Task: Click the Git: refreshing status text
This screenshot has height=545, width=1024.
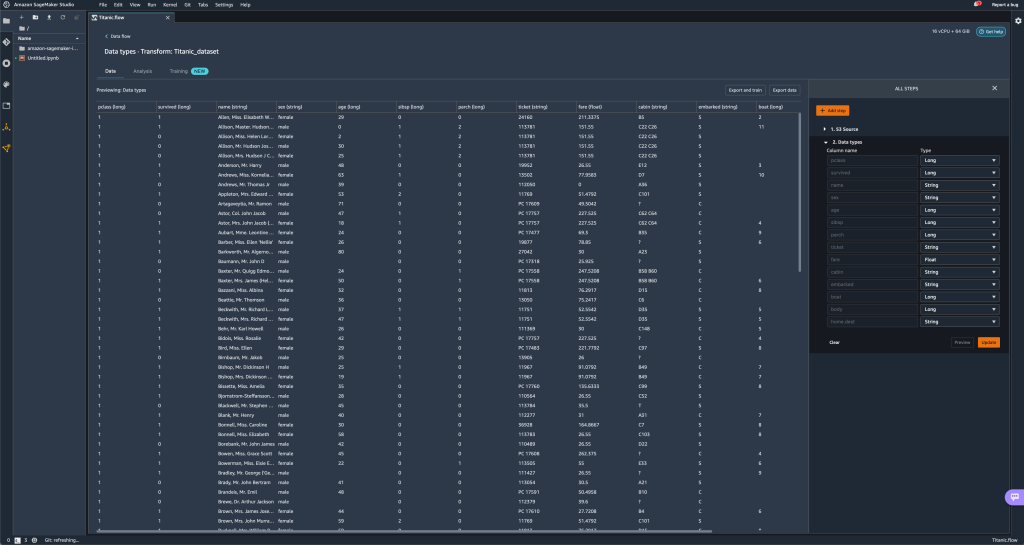Action: pyautogui.click(x=61, y=540)
